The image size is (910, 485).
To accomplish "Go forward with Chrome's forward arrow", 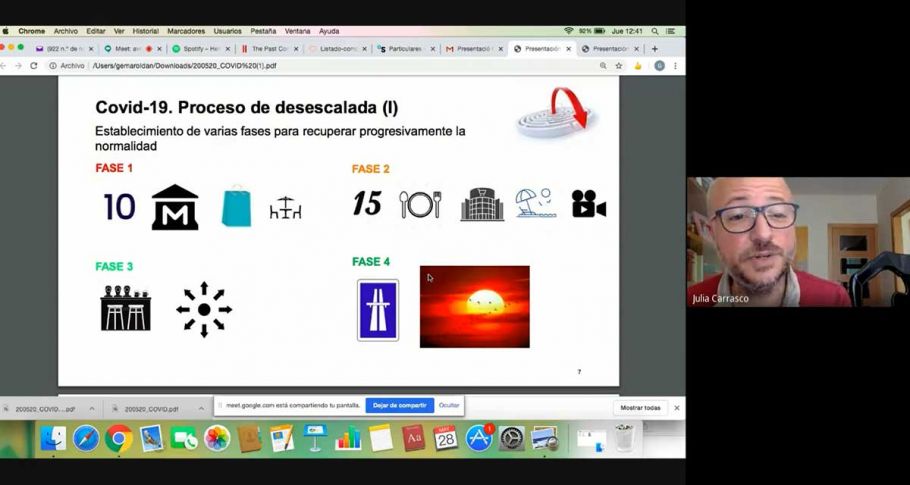I will [19, 66].
